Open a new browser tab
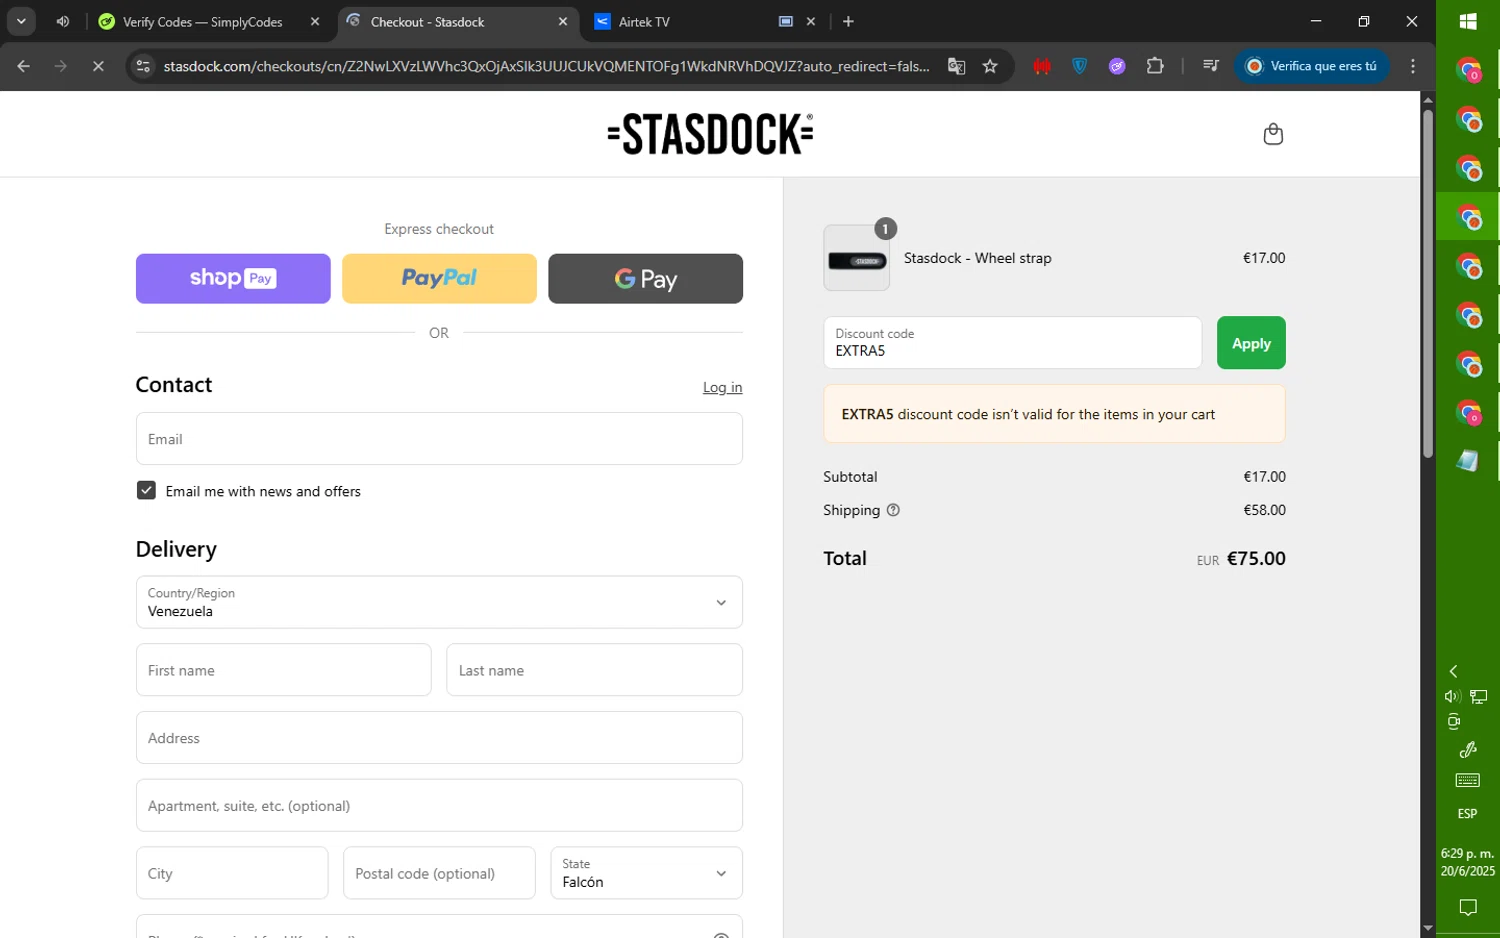The height and width of the screenshot is (938, 1500). (848, 21)
